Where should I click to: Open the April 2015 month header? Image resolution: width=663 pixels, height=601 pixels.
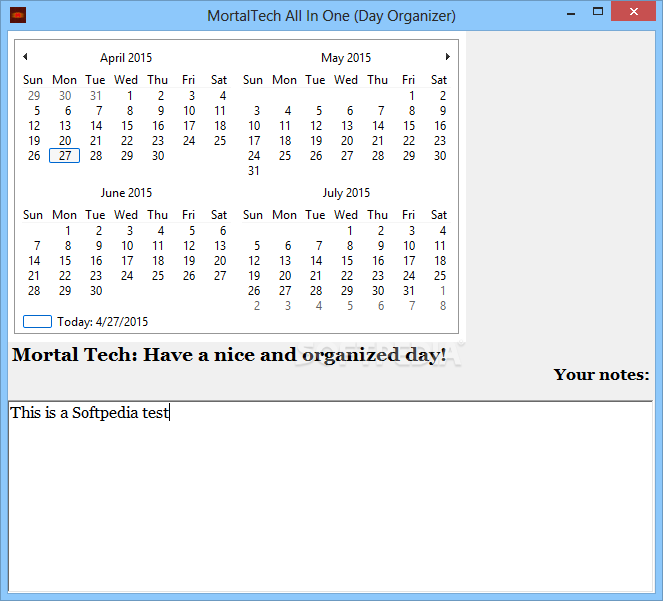click(x=126, y=58)
